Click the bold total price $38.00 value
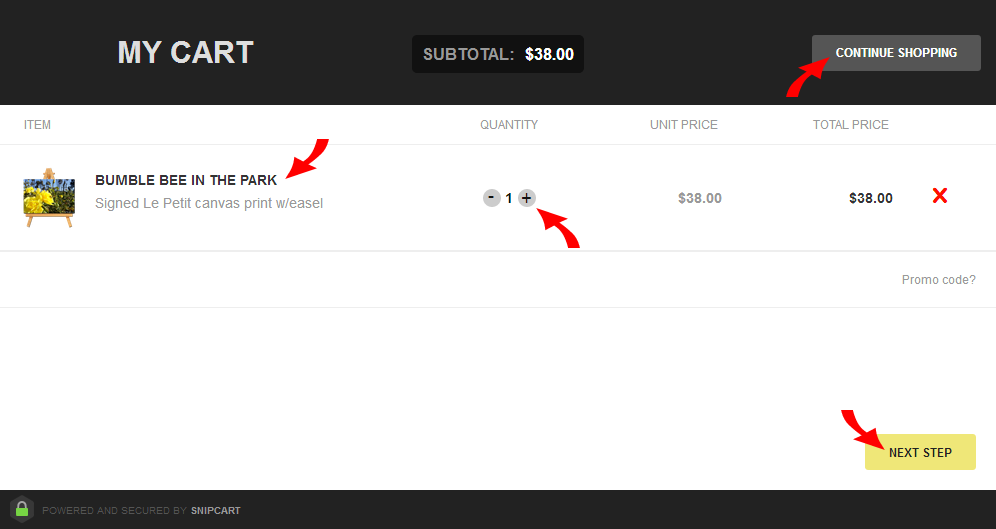 (871, 198)
